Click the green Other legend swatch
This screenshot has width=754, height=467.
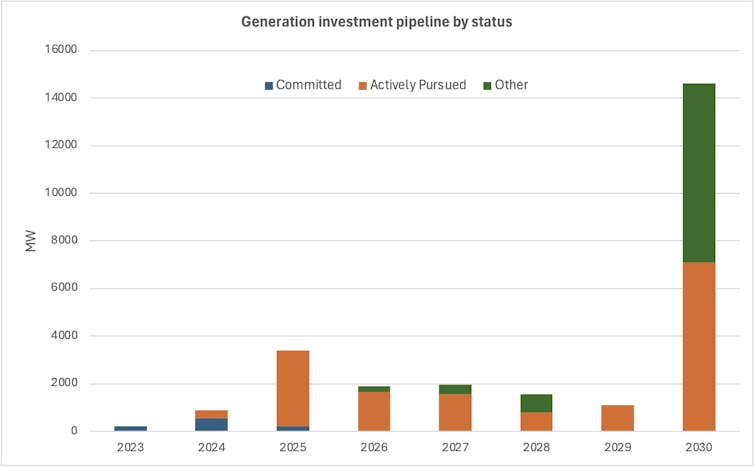tap(486, 86)
